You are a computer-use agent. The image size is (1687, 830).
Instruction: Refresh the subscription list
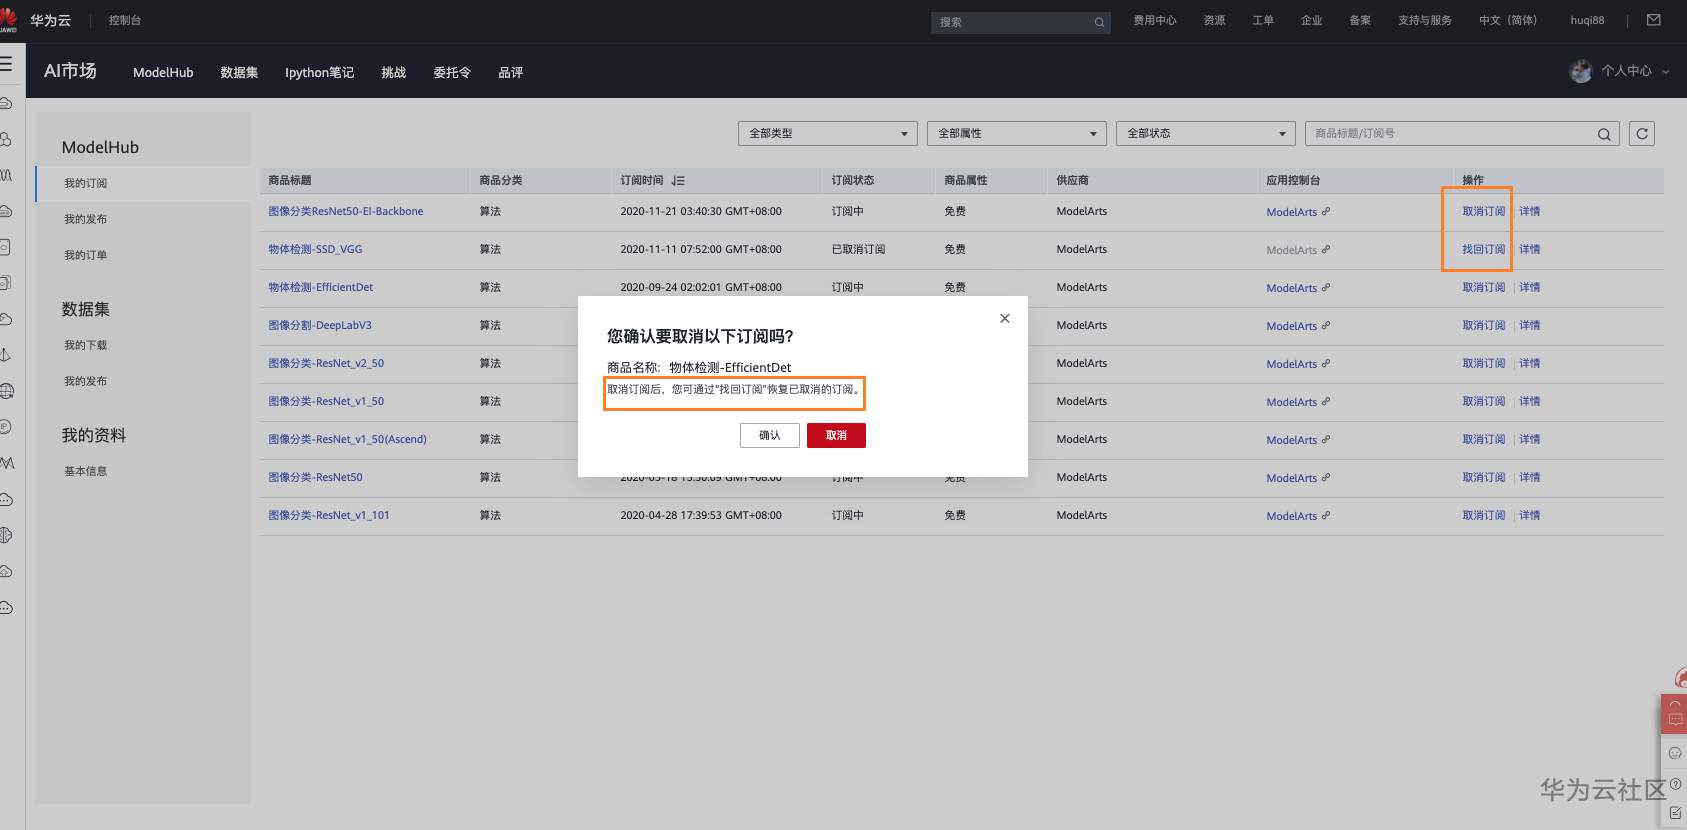1642,134
